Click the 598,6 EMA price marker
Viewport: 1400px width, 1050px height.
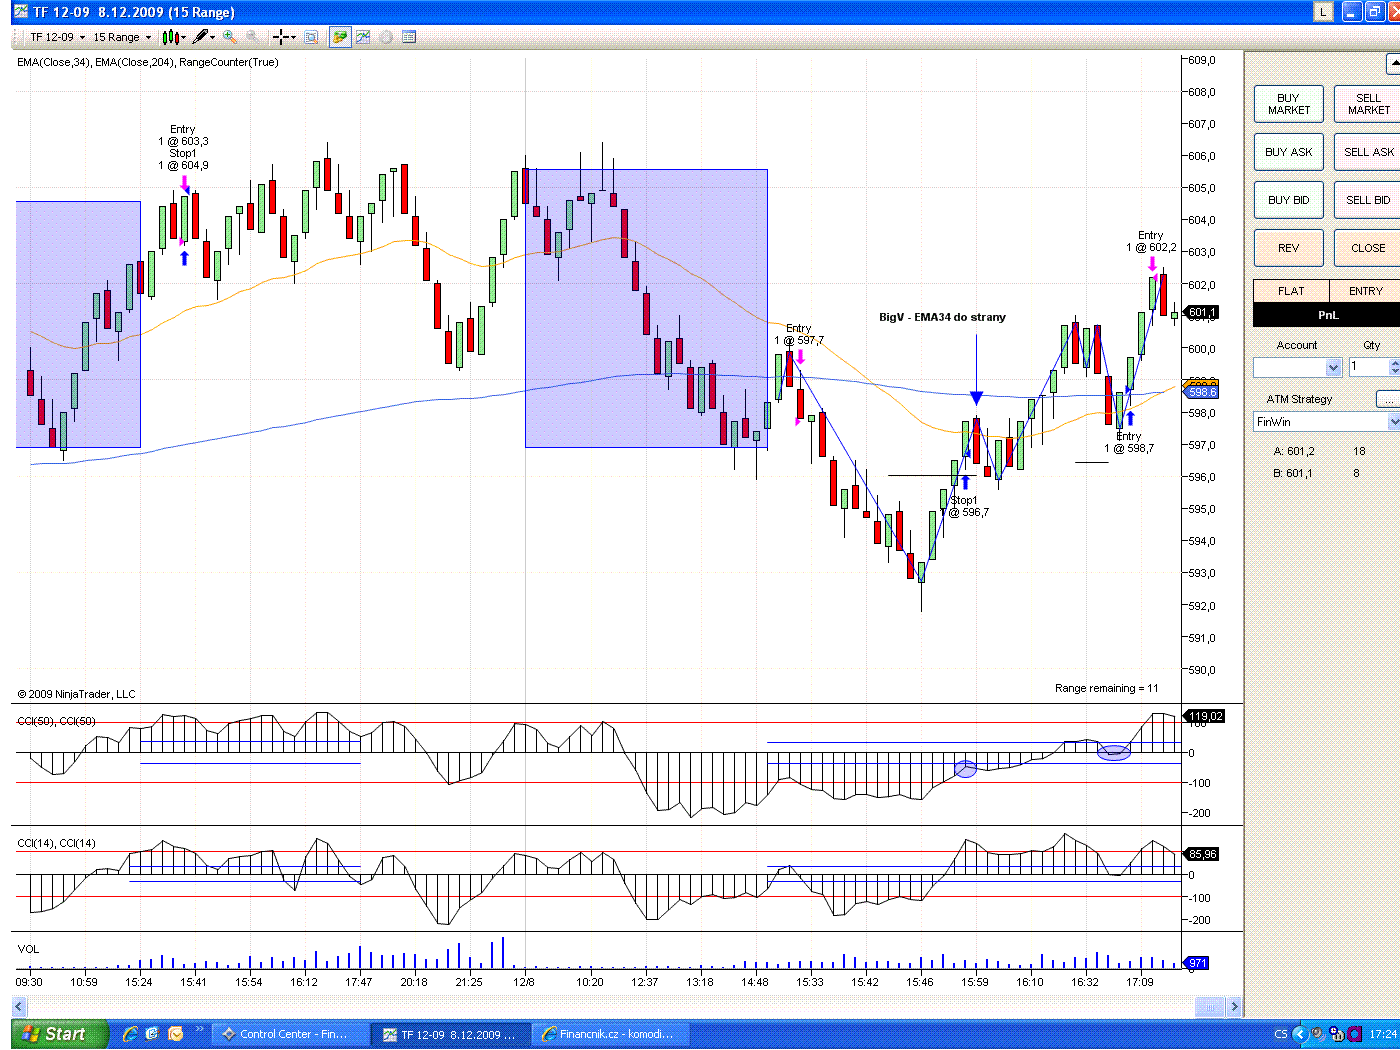click(1203, 392)
